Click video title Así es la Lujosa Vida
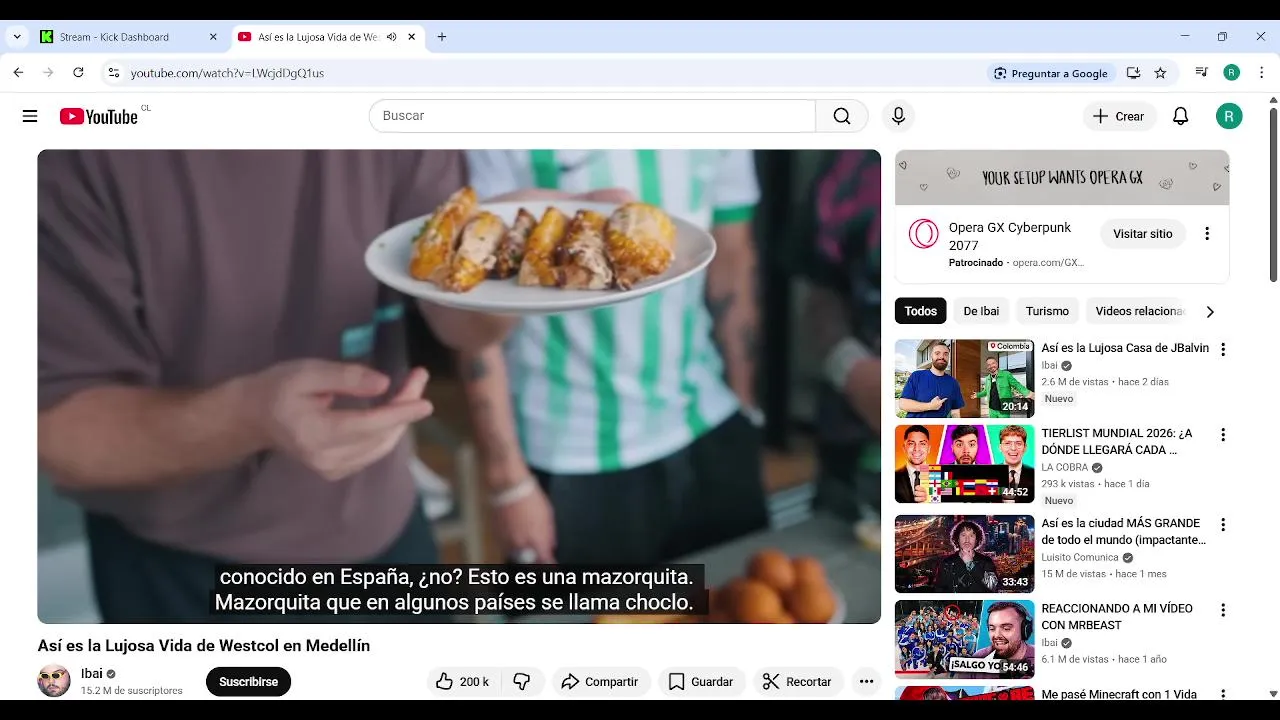Screen dimensions: 1280x720 click(x=204, y=646)
